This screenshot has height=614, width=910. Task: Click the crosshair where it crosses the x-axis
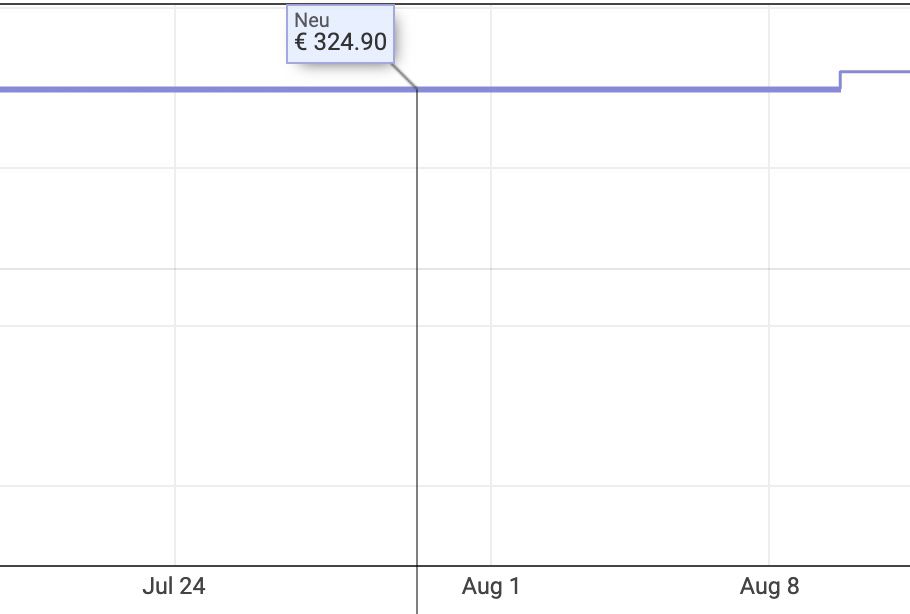(x=417, y=566)
